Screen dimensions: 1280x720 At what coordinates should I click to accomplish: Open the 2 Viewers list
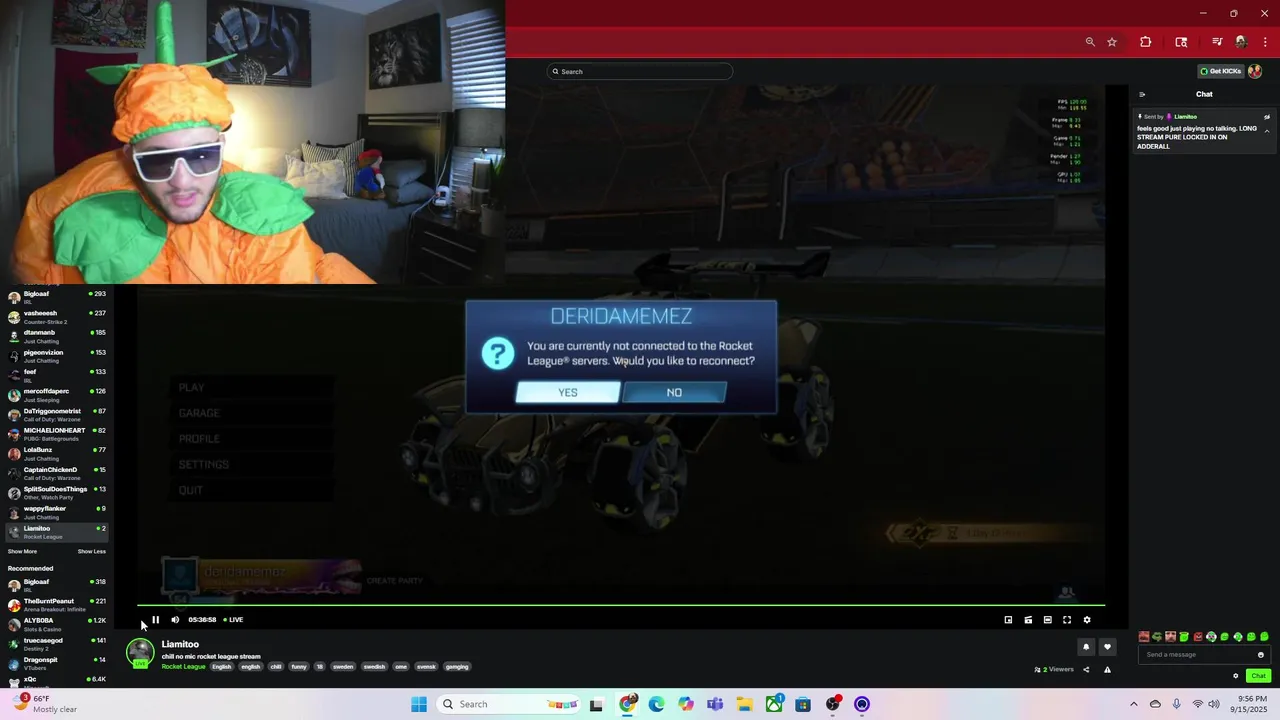[1055, 669]
